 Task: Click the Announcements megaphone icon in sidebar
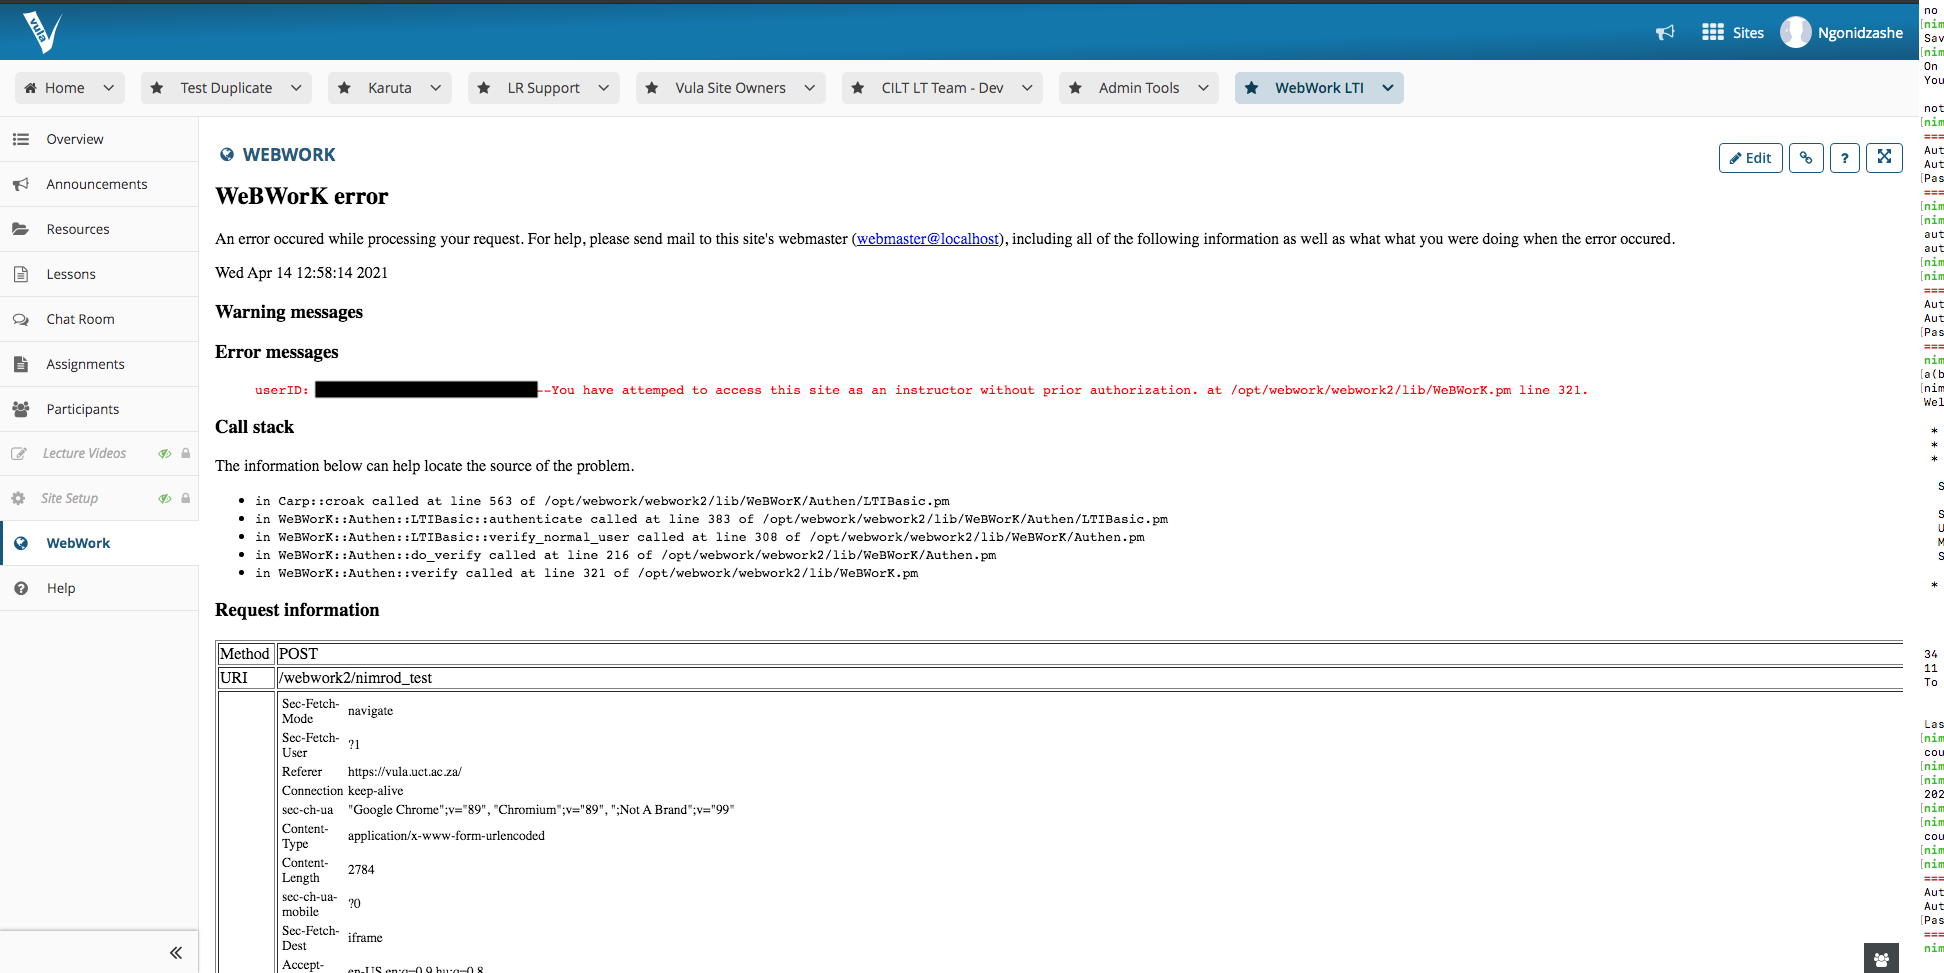(20, 184)
